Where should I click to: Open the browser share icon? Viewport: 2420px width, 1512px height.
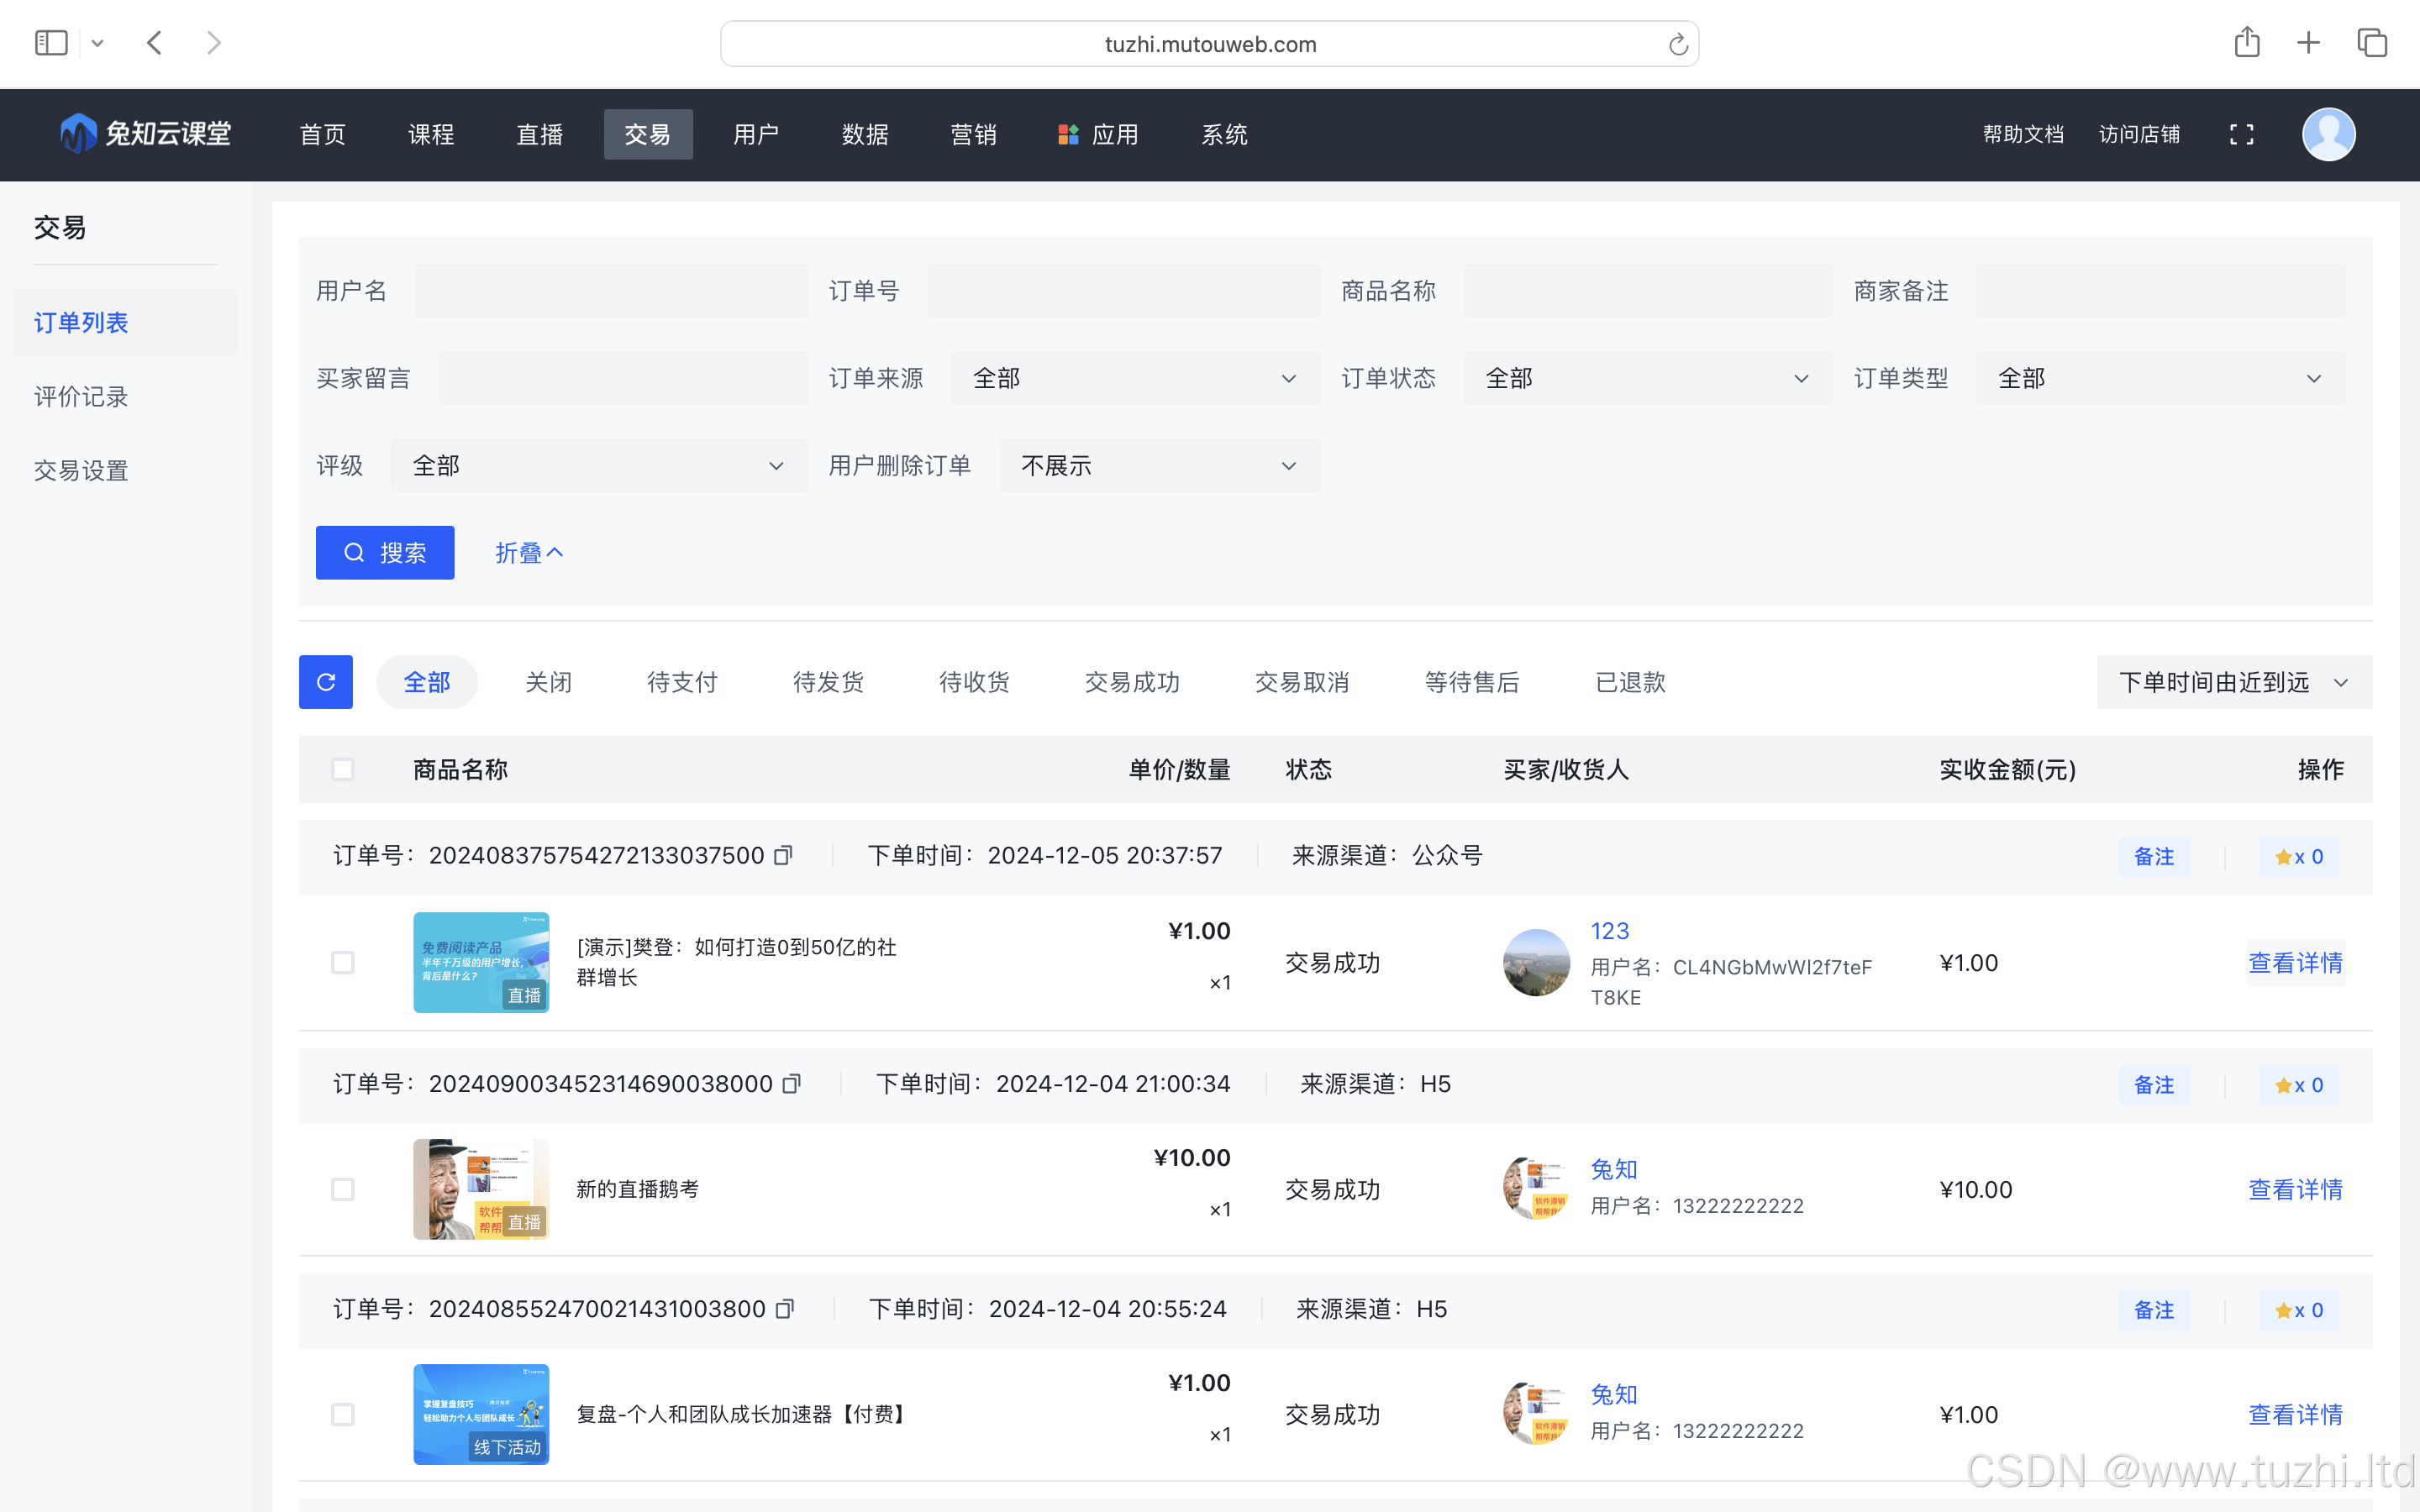(x=2246, y=43)
